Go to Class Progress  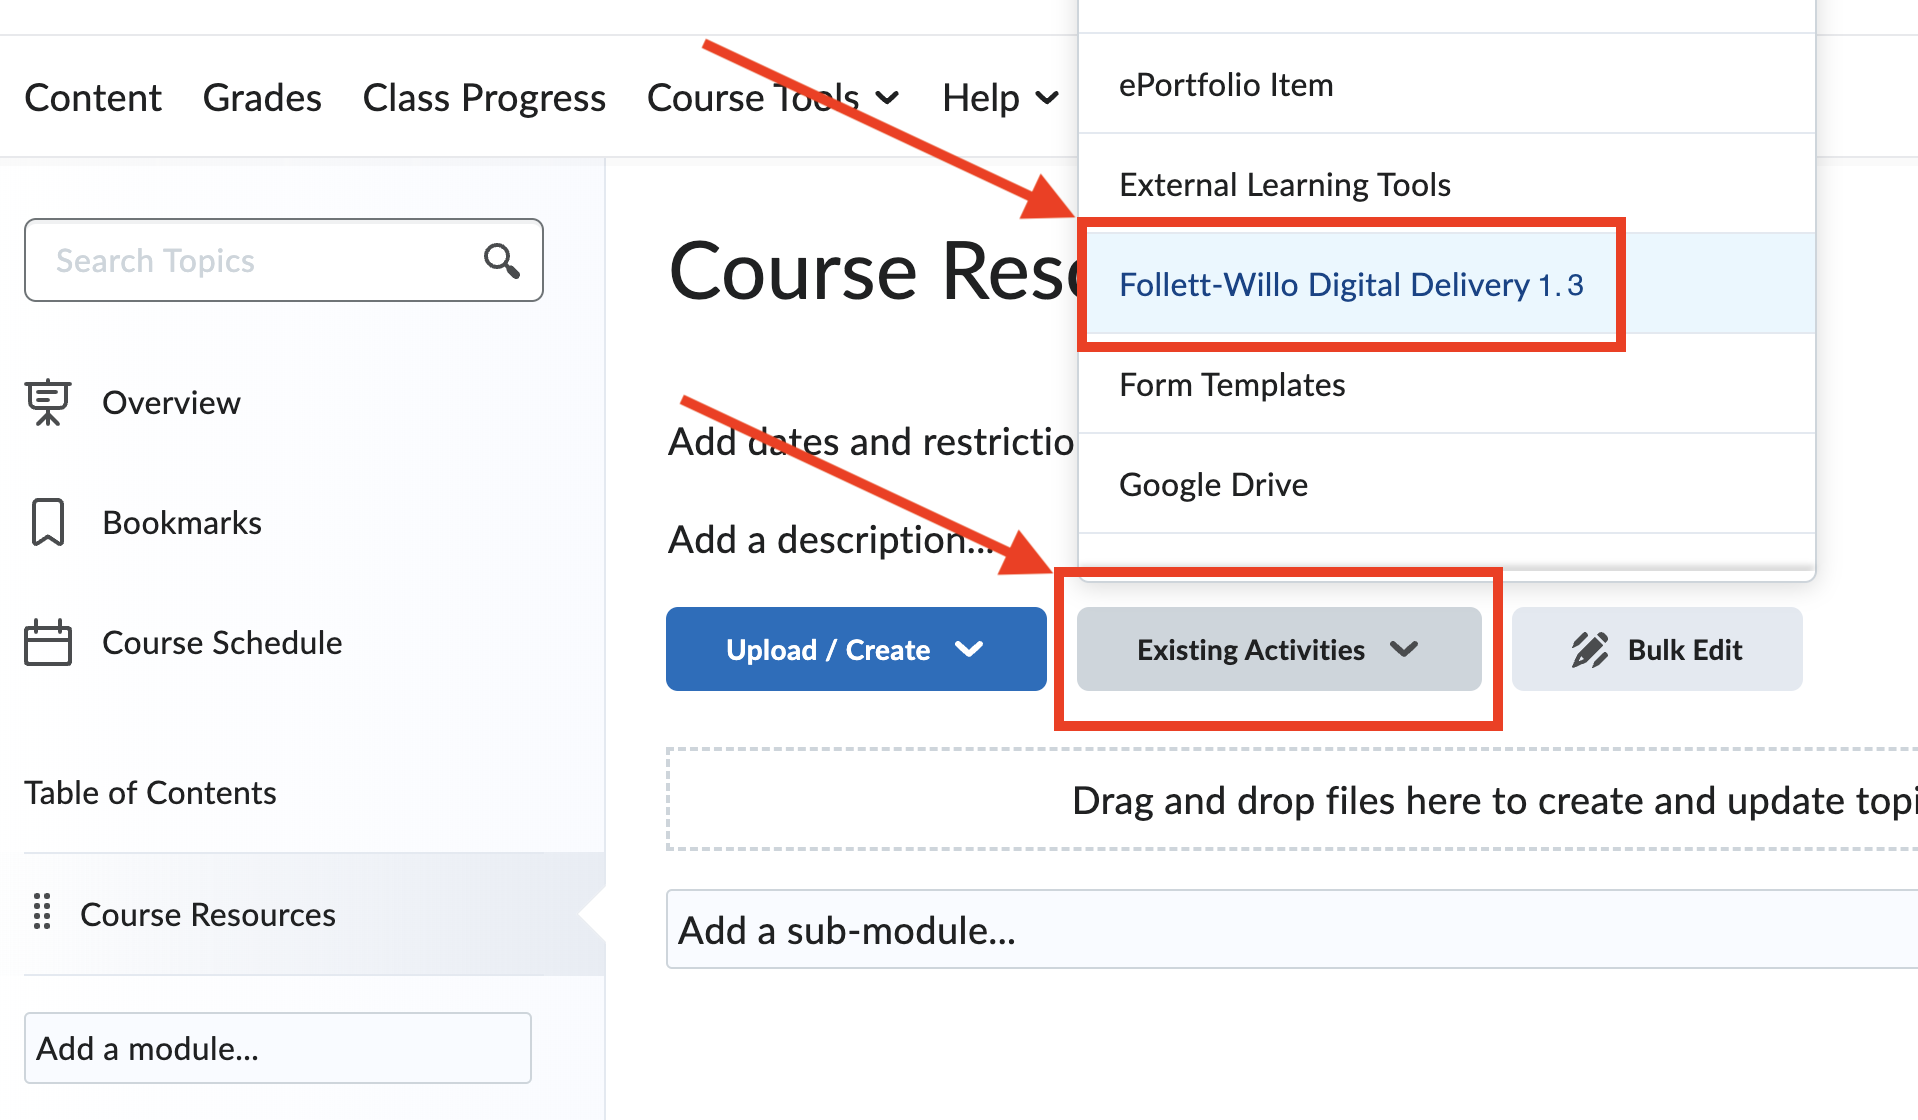pyautogui.click(x=484, y=98)
